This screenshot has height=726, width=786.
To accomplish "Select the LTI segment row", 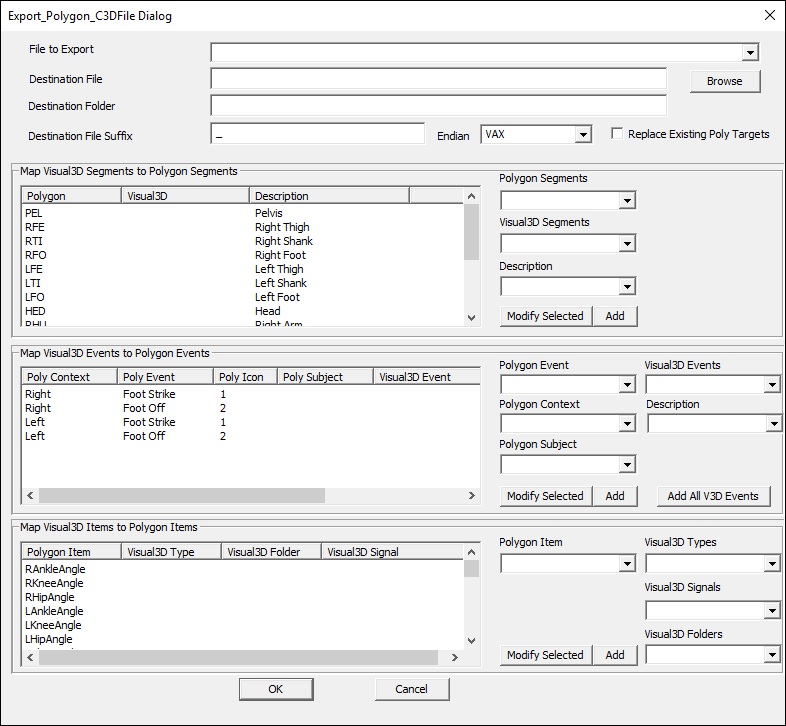I will click(243, 283).
